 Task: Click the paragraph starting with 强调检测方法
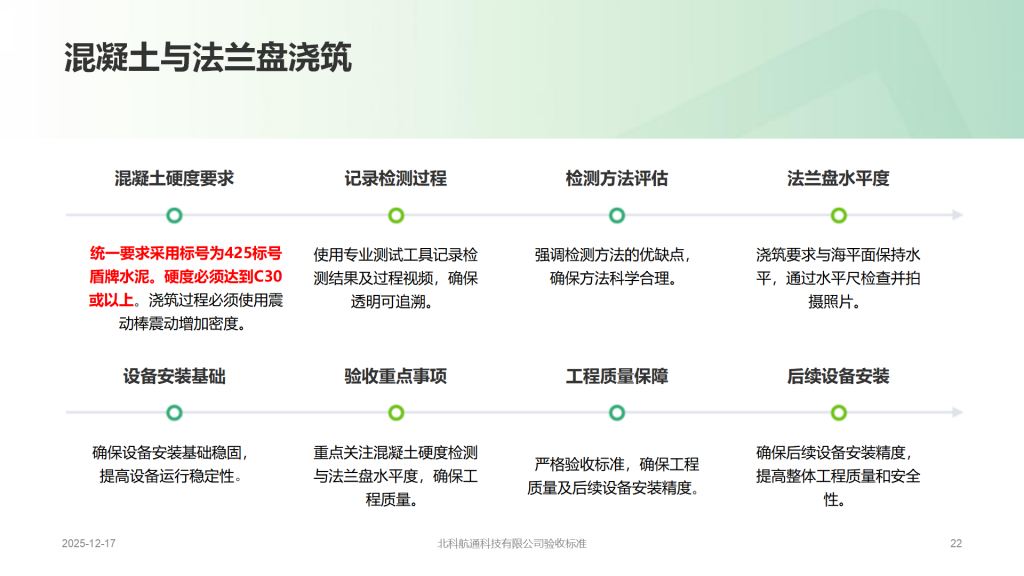click(x=617, y=266)
